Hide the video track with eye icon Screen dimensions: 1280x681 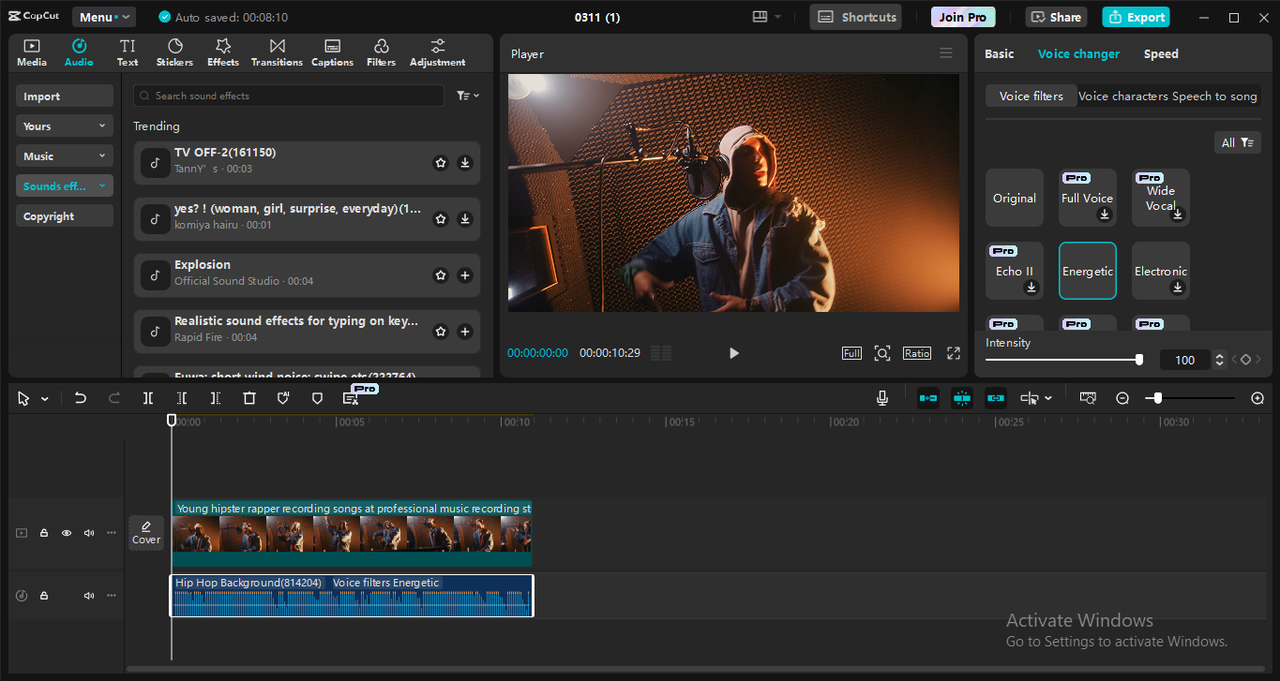coord(67,533)
